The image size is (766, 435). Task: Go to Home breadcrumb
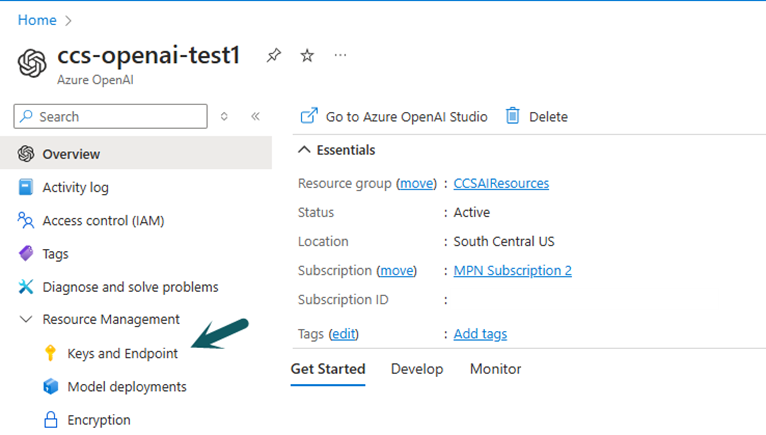coord(37,20)
